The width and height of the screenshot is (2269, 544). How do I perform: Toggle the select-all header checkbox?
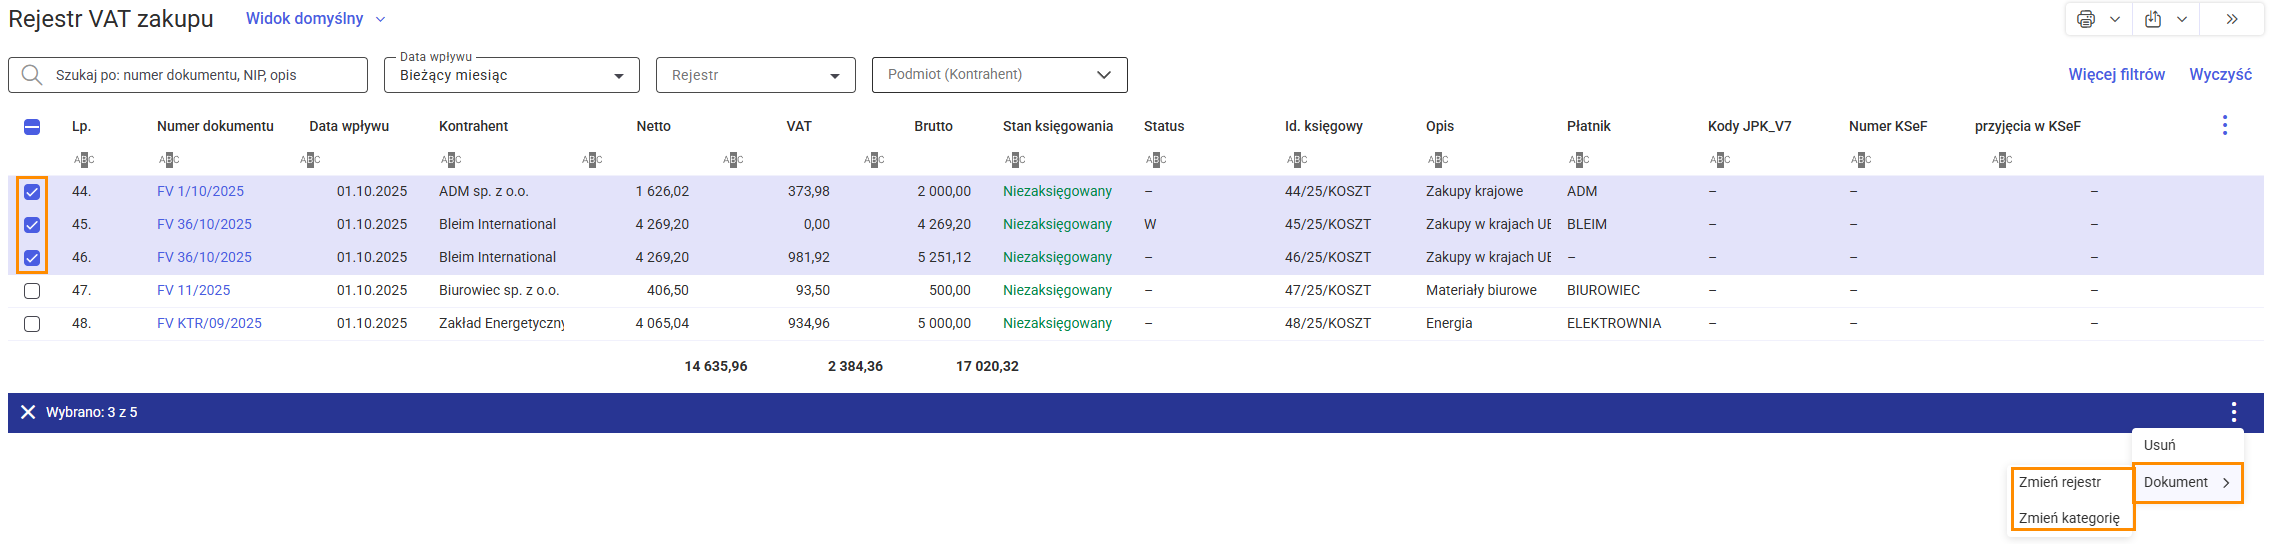click(32, 126)
